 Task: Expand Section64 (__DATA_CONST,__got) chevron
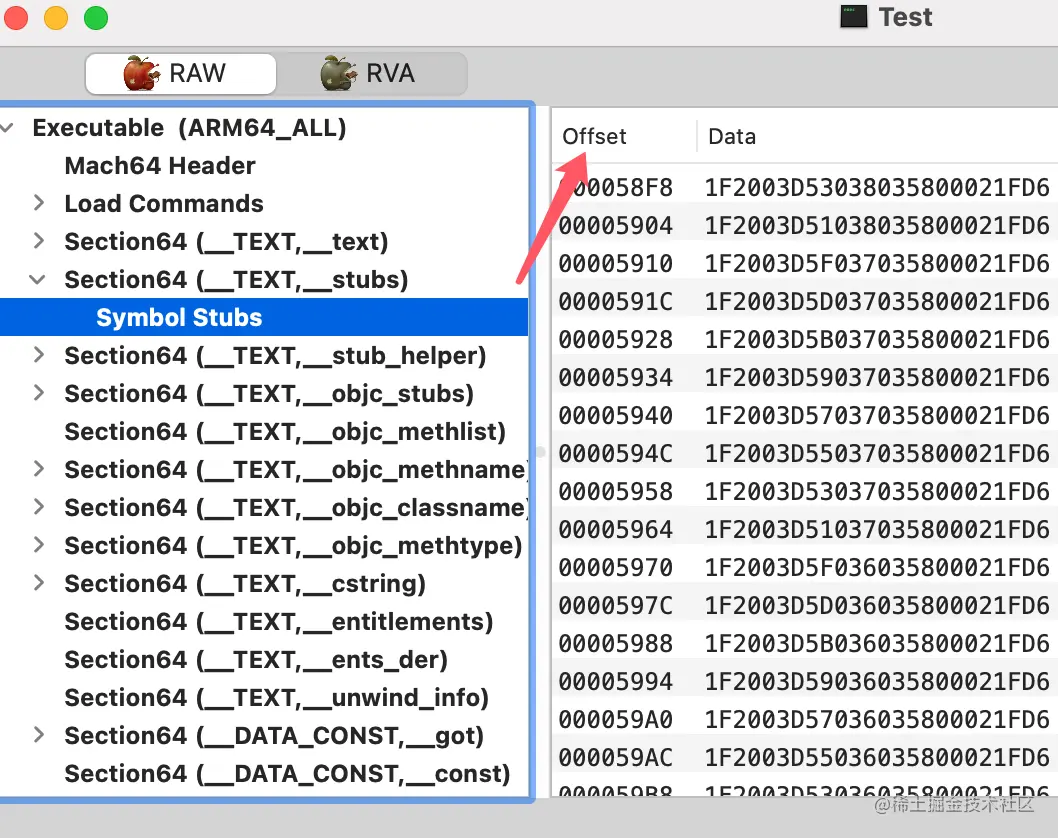tap(39, 735)
